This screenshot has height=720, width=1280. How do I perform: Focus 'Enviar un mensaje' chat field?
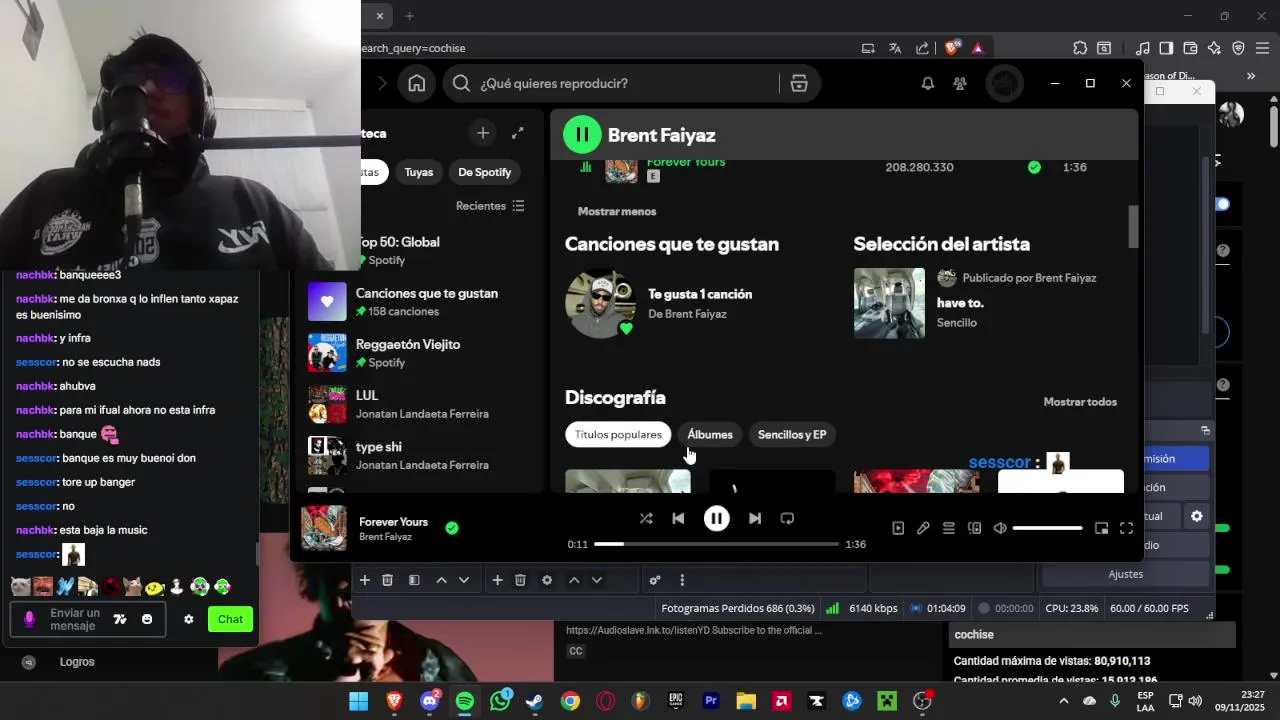click(x=75, y=619)
